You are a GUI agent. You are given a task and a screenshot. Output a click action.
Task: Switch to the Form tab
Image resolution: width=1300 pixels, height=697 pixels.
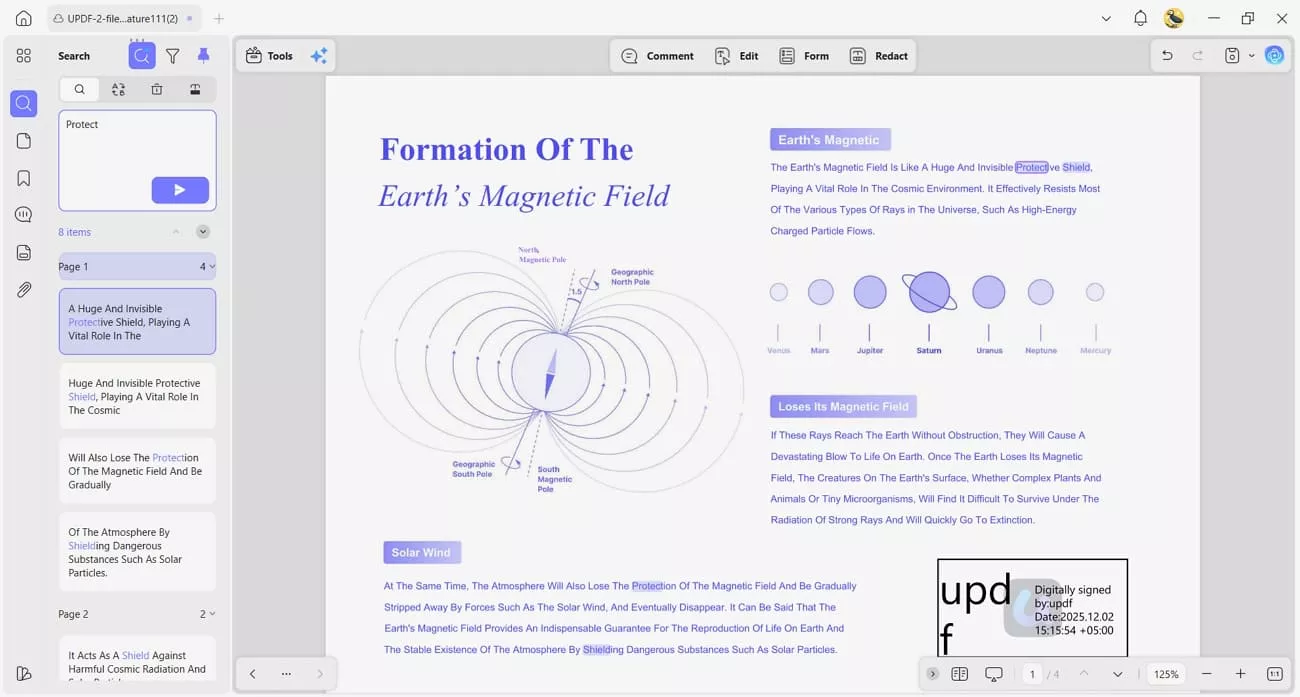coord(804,55)
